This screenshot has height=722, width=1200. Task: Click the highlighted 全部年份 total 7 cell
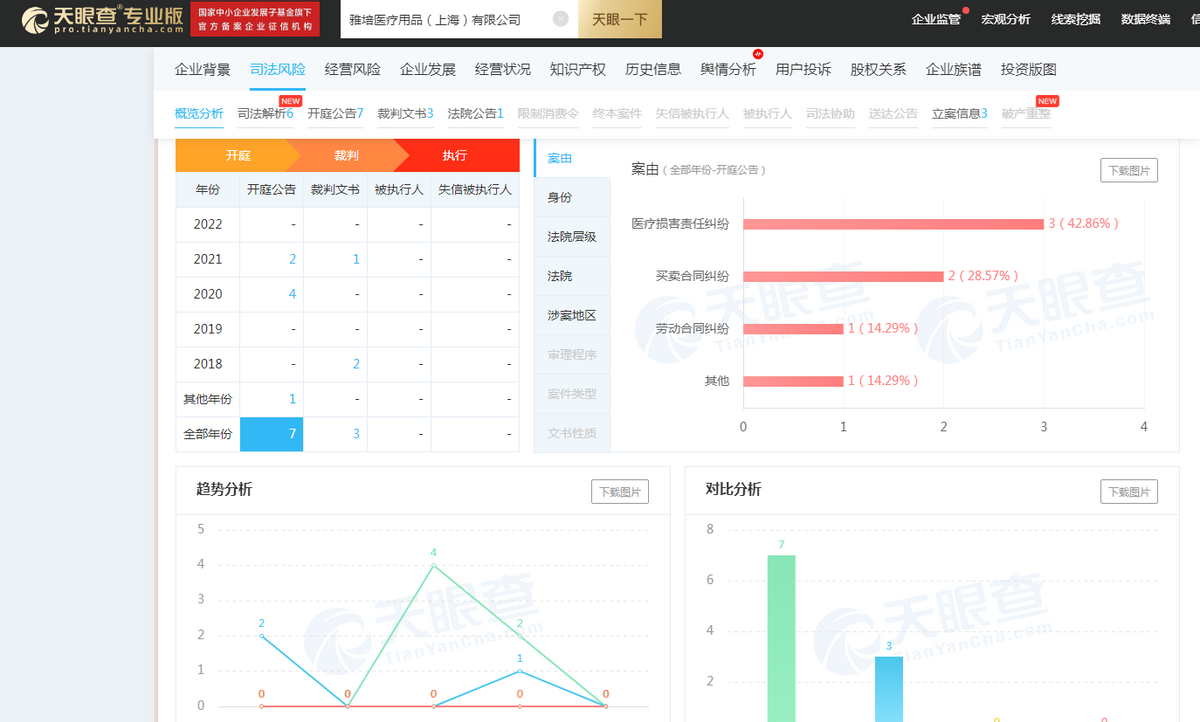pyautogui.click(x=271, y=434)
